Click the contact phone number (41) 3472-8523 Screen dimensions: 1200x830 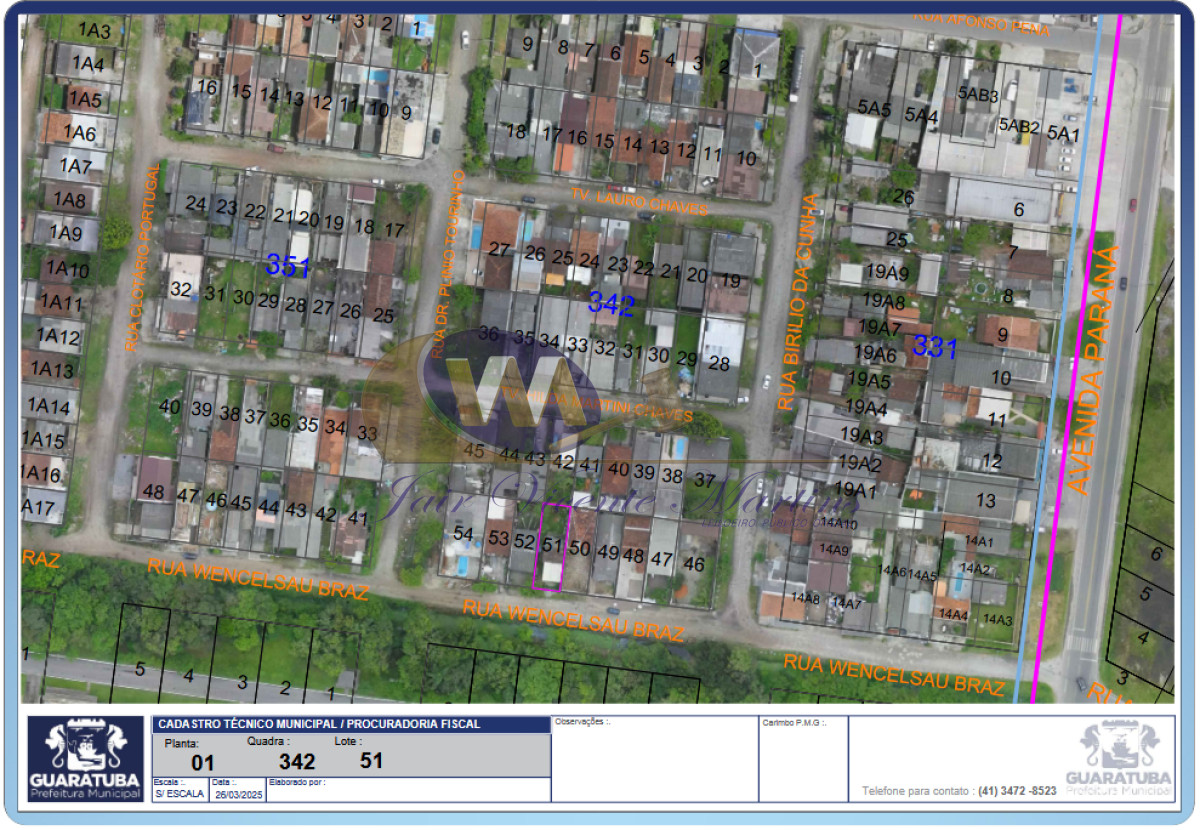point(1017,791)
